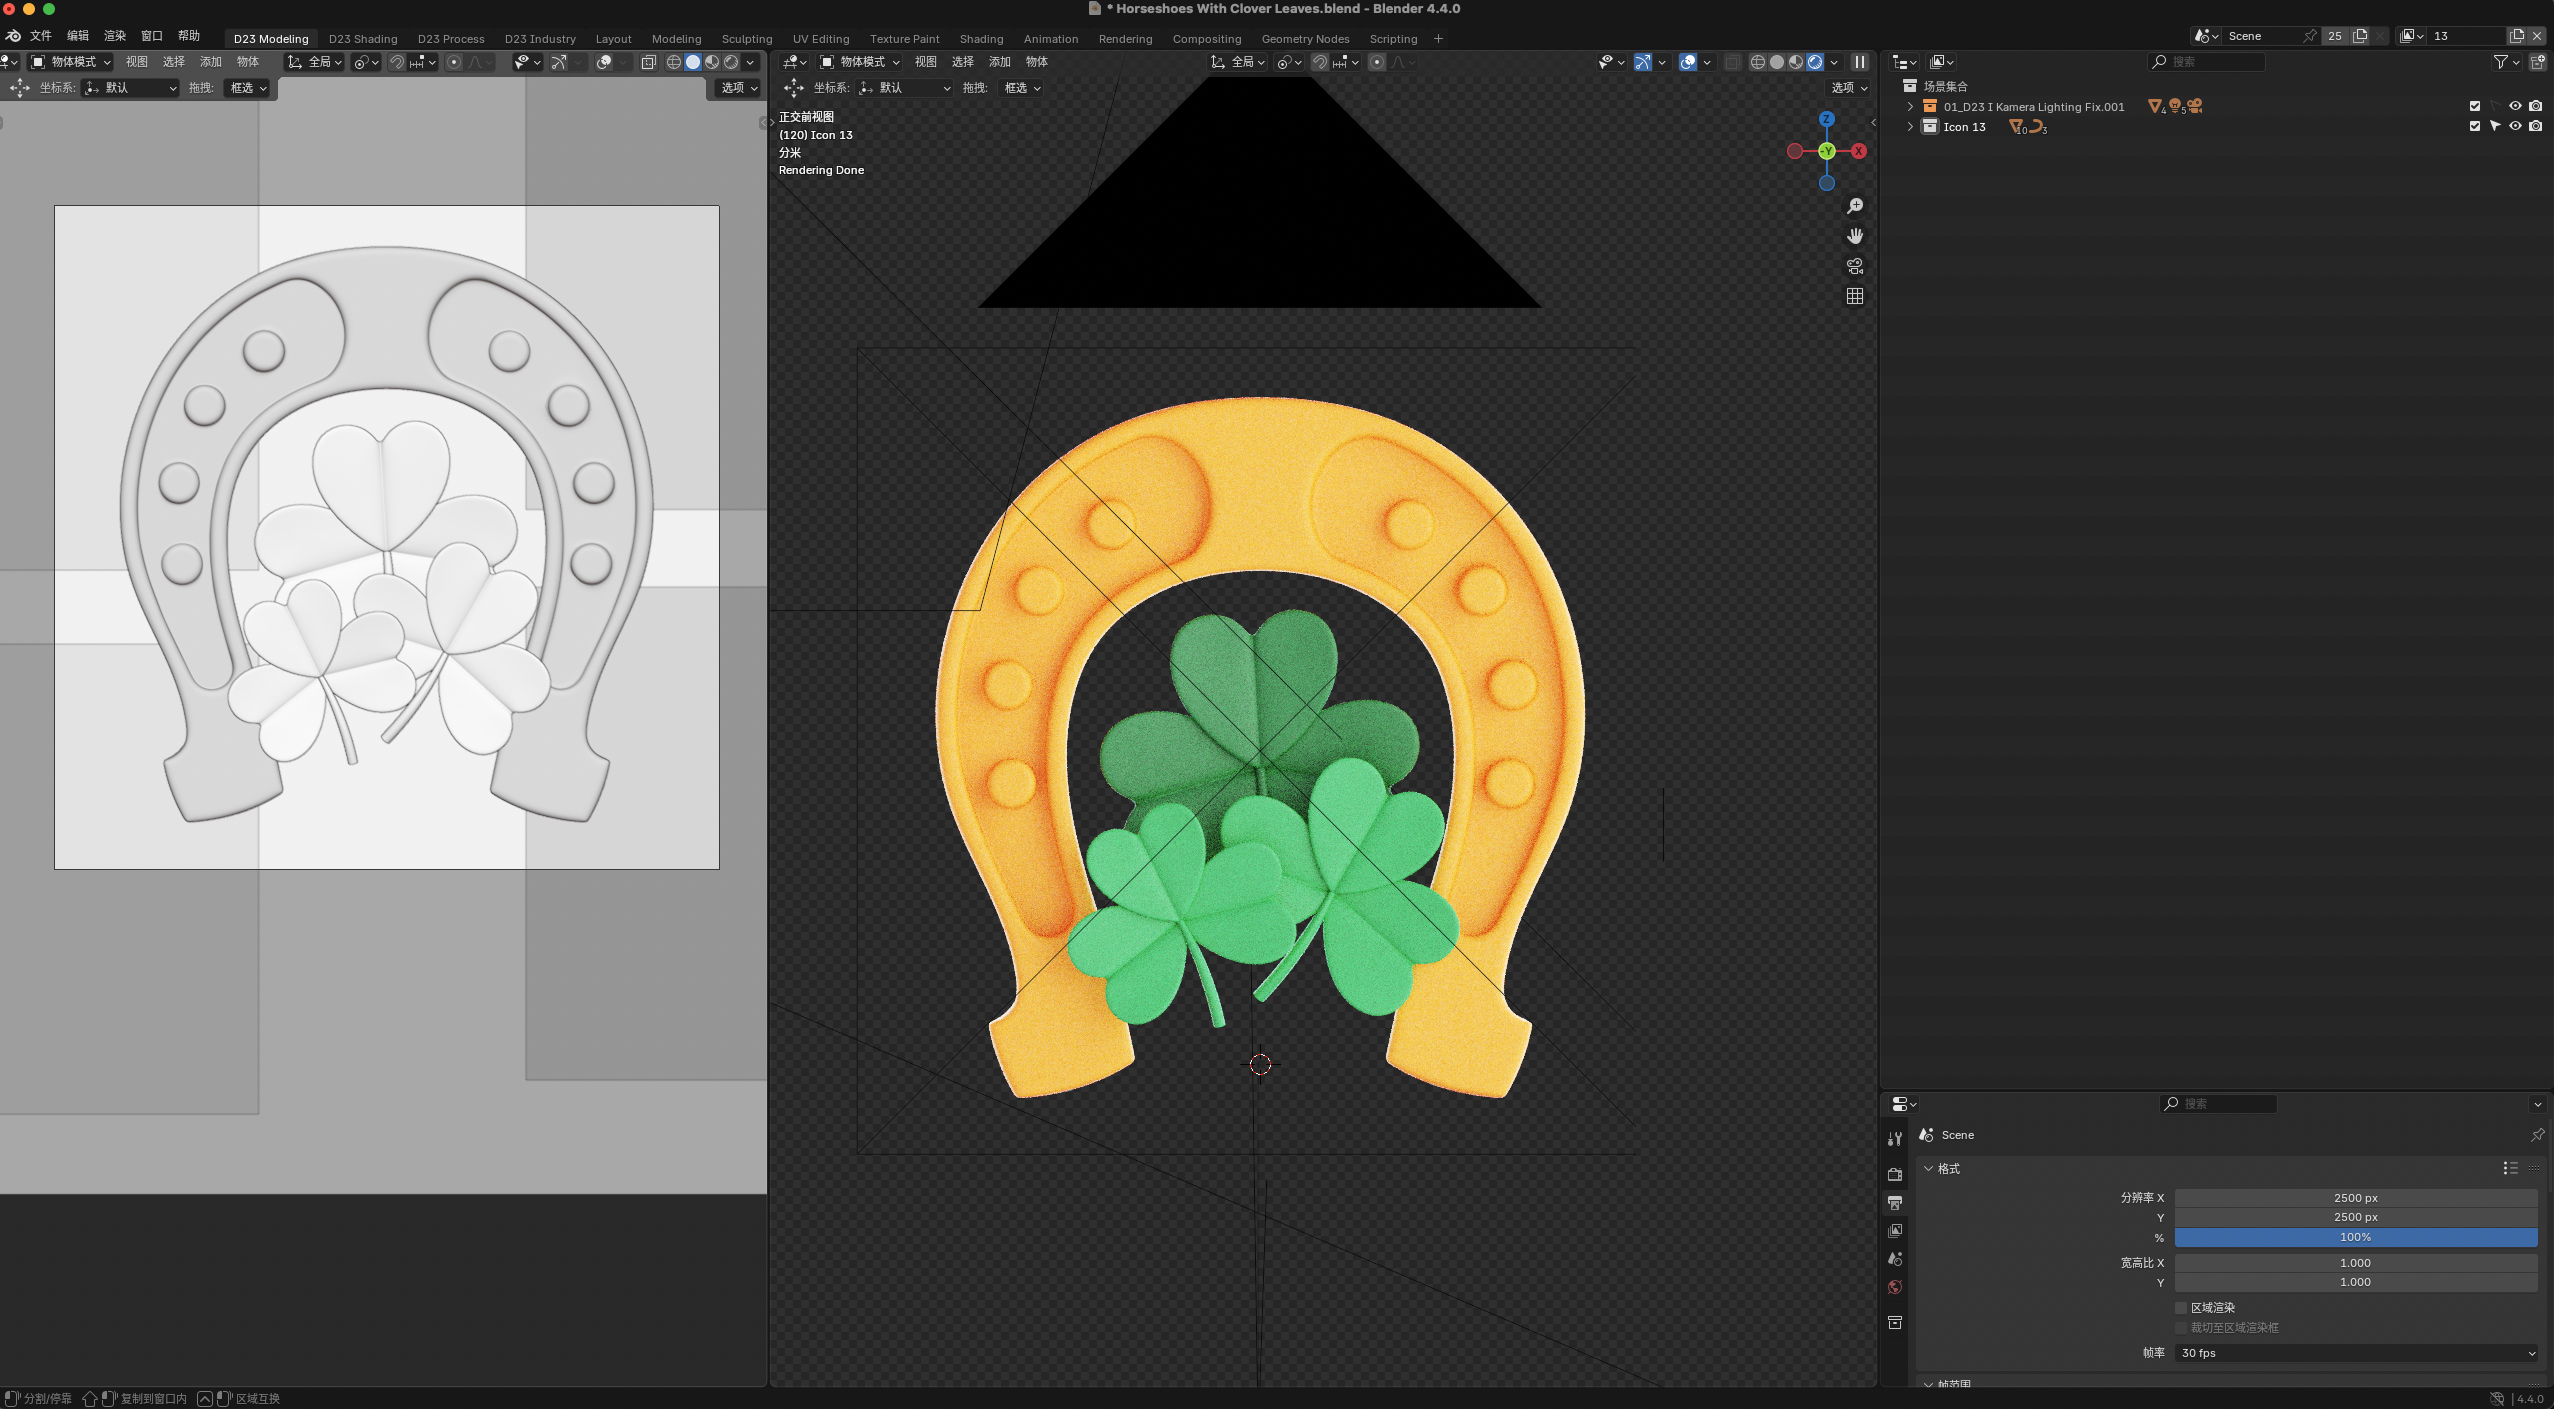2554x1409 pixels.
Task: Open the 渲染 menu in top bar
Action: click(x=115, y=36)
